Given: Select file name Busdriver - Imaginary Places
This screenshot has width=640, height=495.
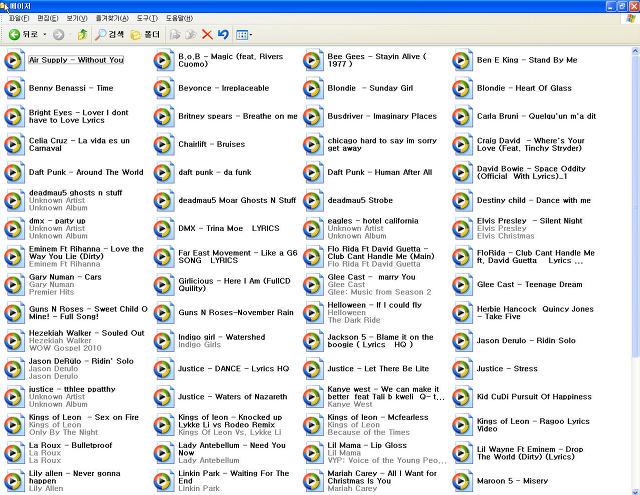Looking at the screenshot, I should click(382, 116).
